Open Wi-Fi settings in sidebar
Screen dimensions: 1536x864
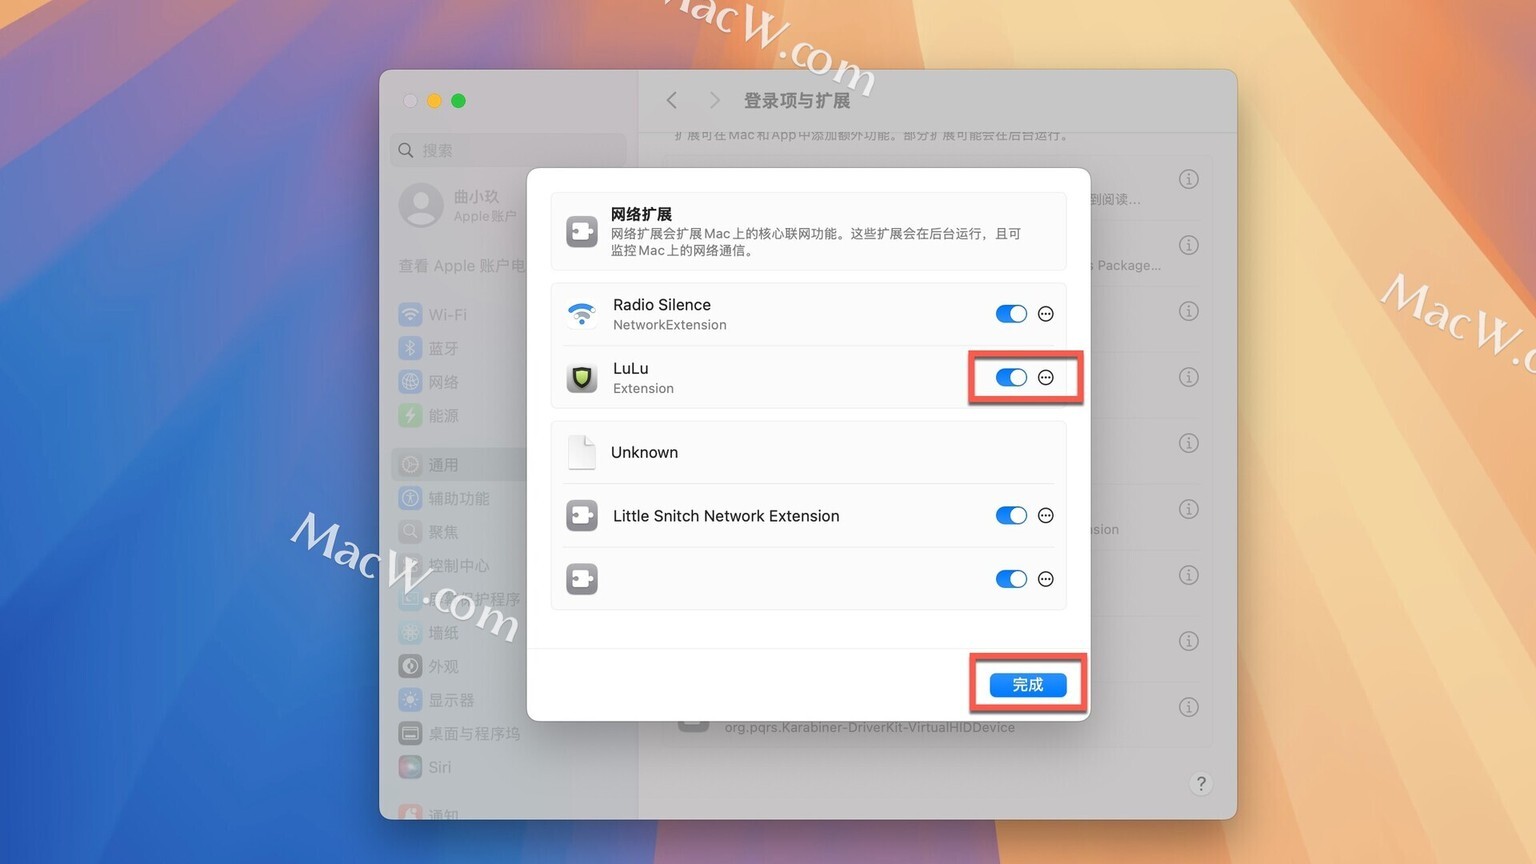point(459,314)
